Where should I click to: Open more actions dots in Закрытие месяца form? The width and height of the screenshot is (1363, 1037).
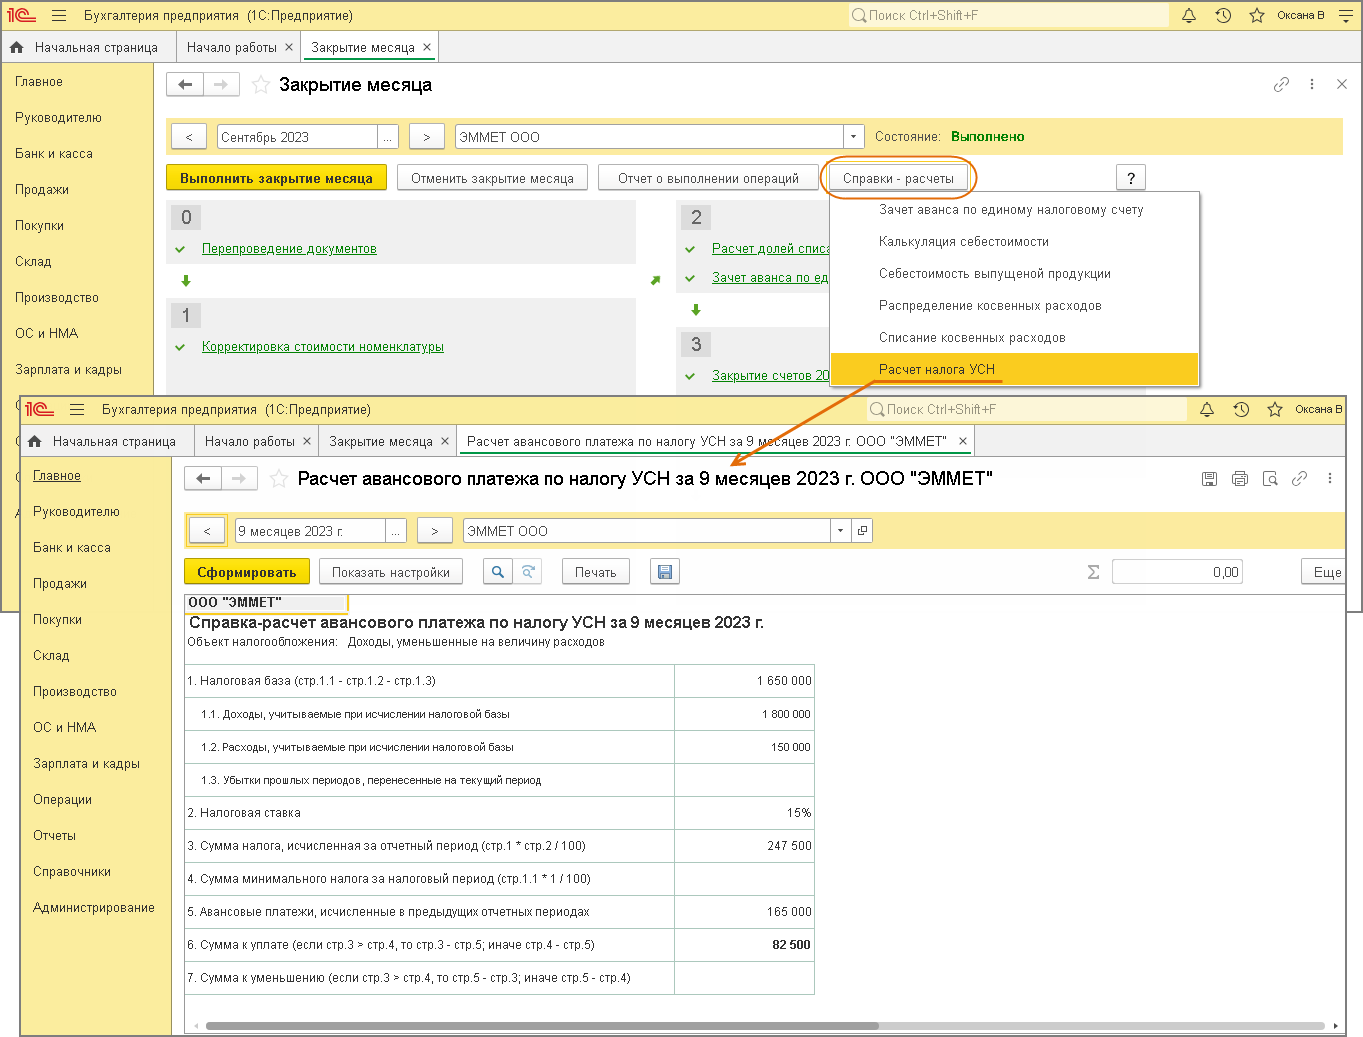pos(1312,85)
